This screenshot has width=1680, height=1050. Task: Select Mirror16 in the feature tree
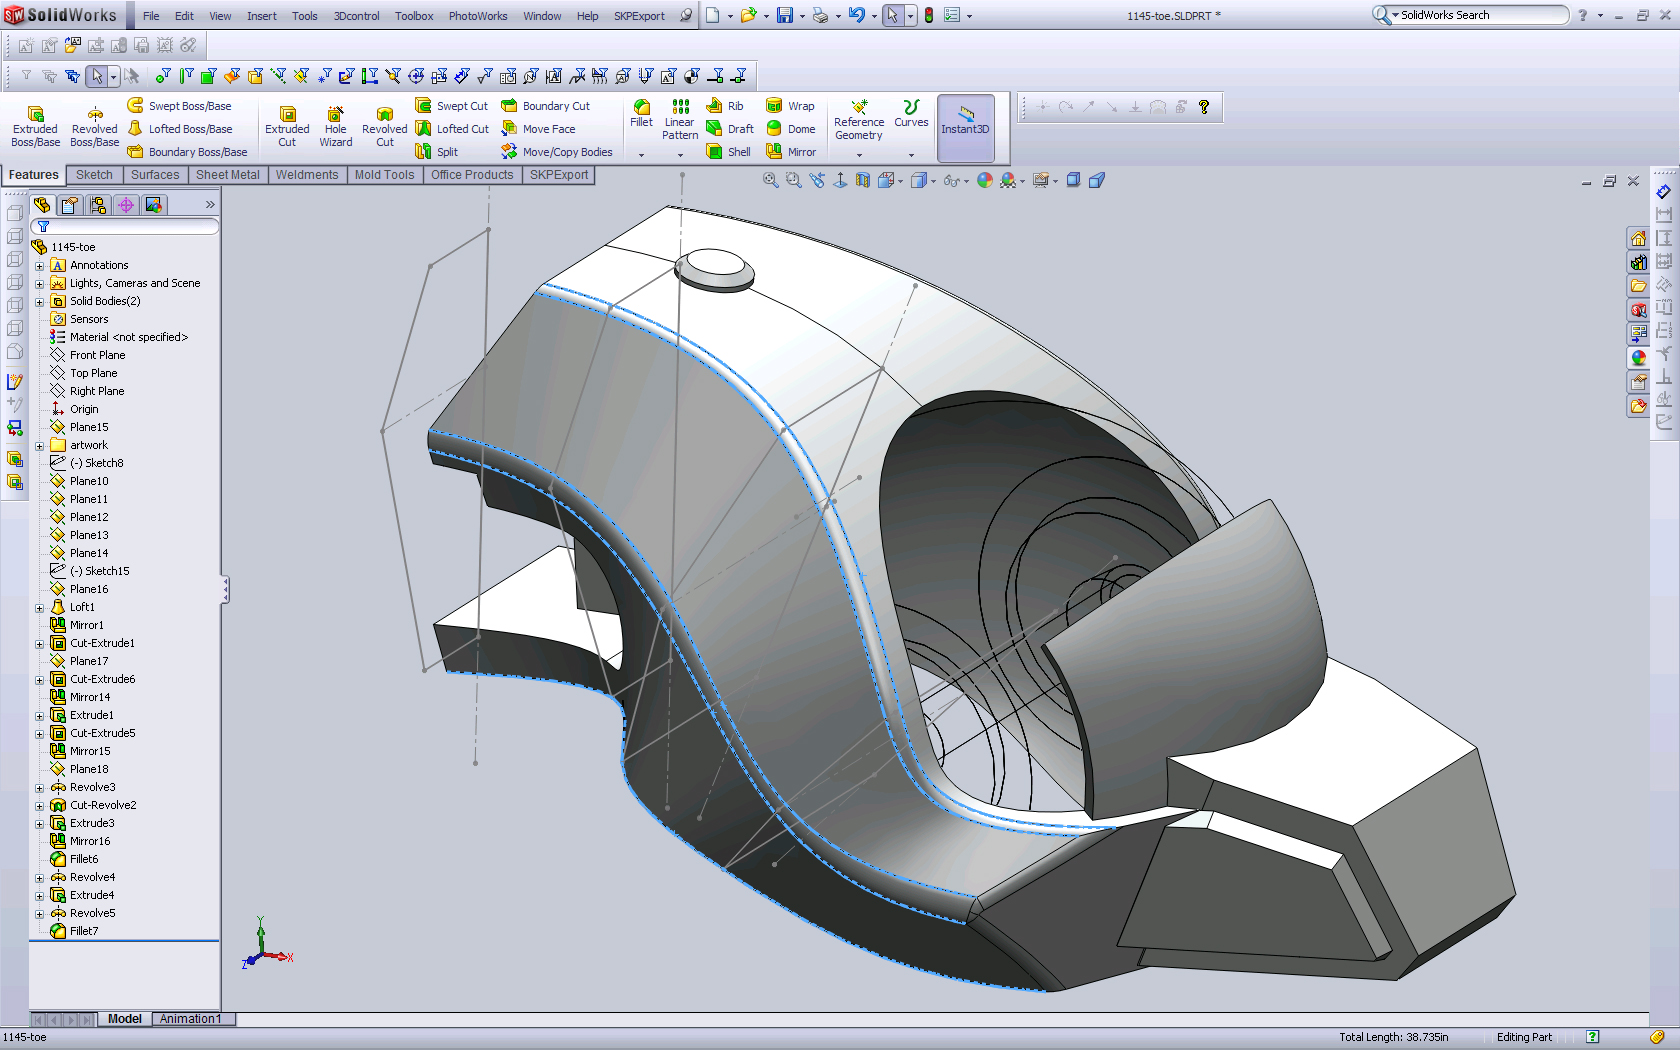[90, 841]
